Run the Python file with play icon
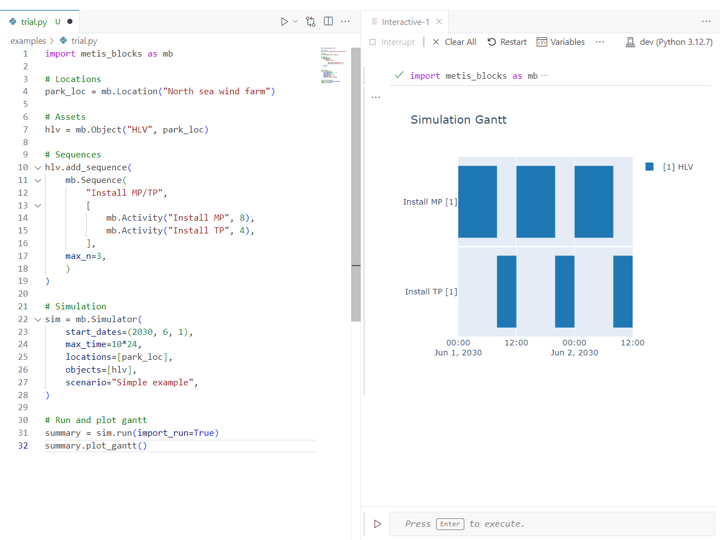Screen dimensions: 720x540 click(284, 22)
